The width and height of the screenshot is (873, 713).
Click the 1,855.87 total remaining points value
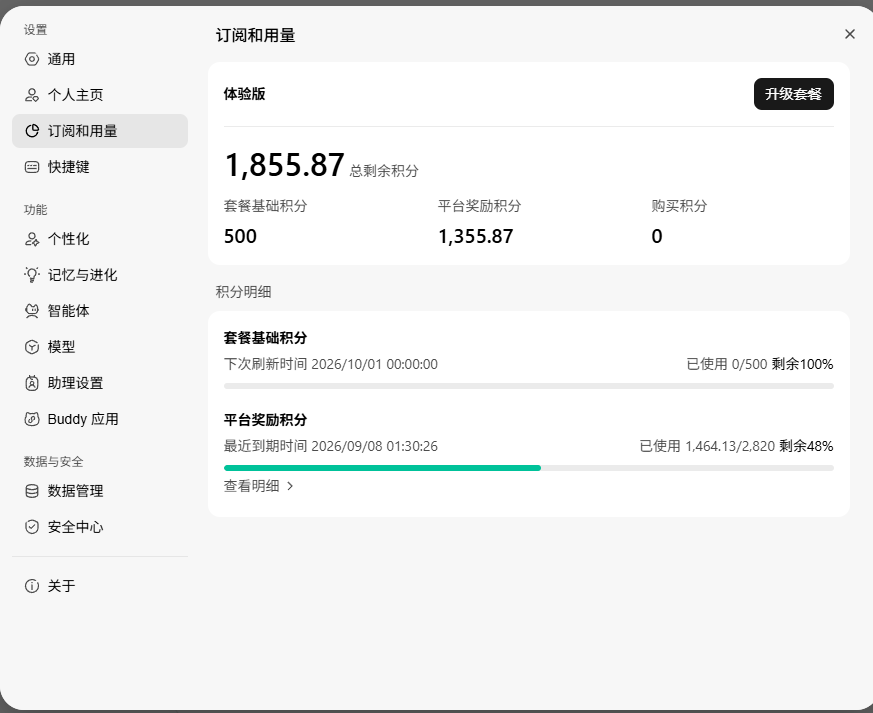click(x=285, y=165)
